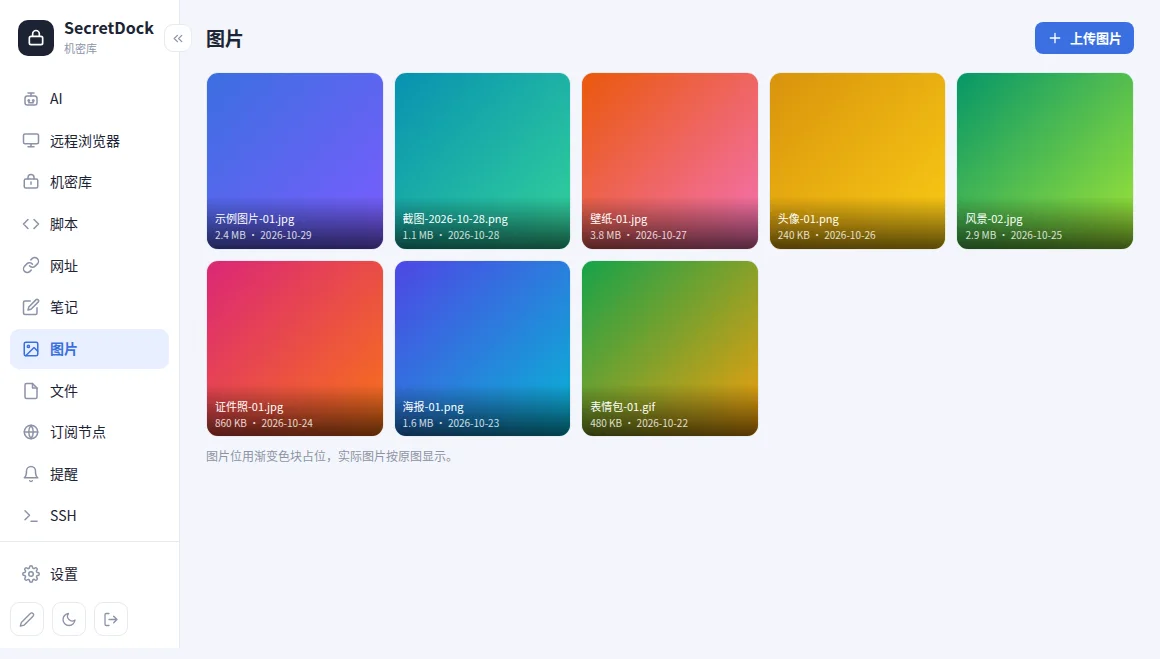The width and height of the screenshot is (1160, 659).
Task: Go to 笔记 notes pencil icon
Action: [30, 307]
